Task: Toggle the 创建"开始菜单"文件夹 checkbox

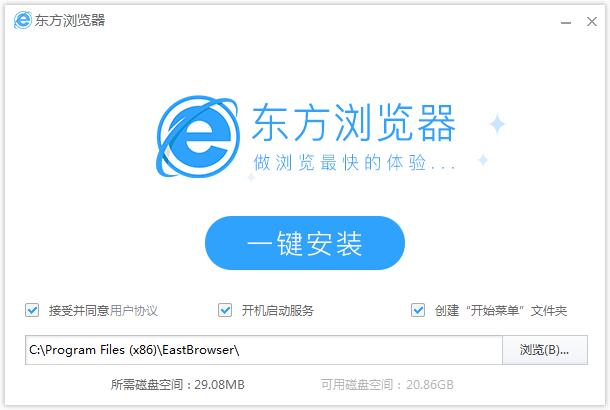Action: click(x=418, y=310)
